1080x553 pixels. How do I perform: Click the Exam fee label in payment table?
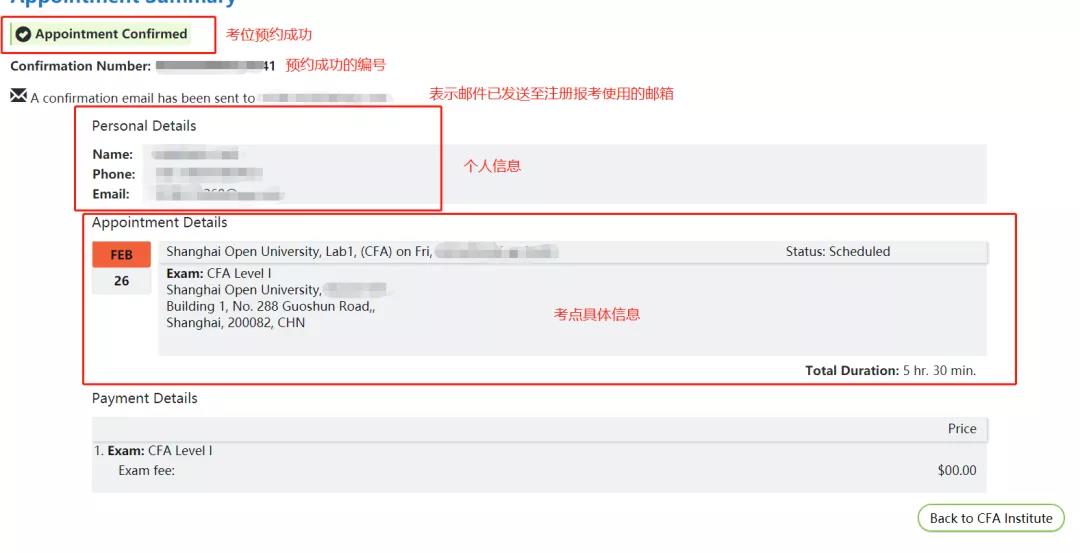pos(147,471)
